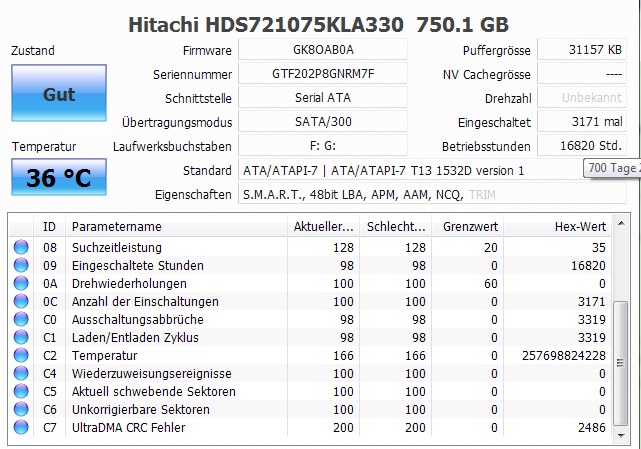The height and width of the screenshot is (449, 641).
Task: Click the Schlecht... column header
Action: (x=395, y=227)
